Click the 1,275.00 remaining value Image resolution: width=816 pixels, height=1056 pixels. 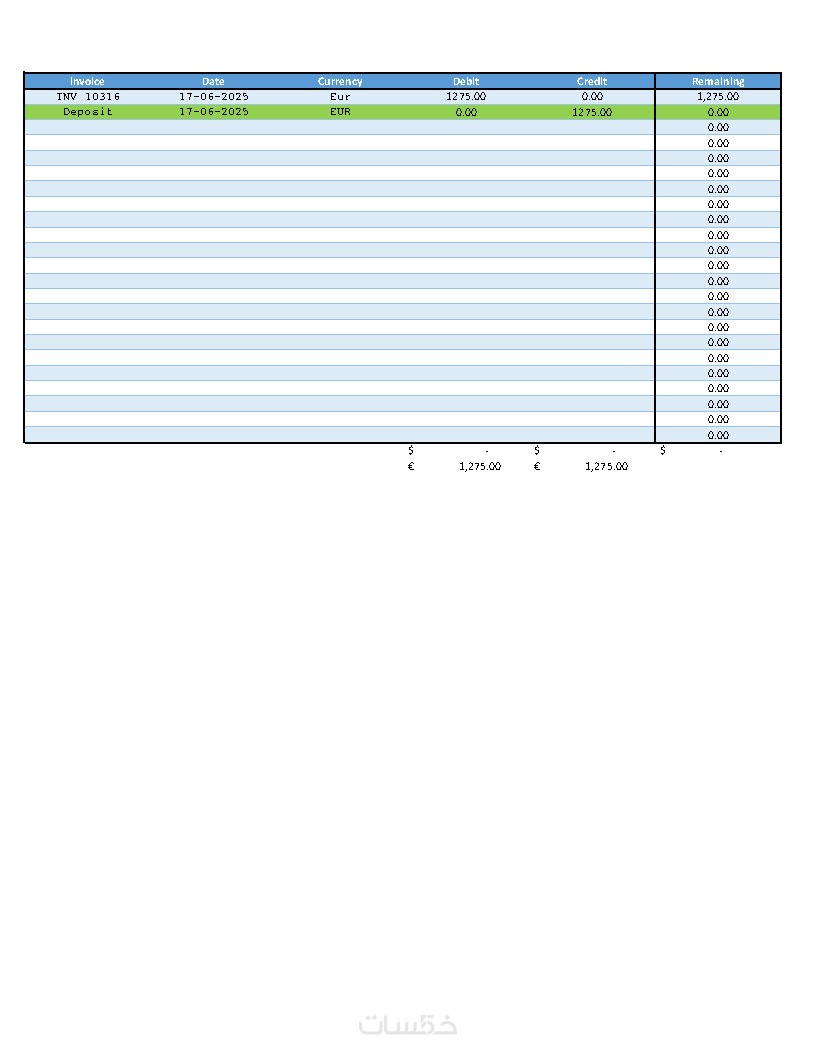(718, 96)
